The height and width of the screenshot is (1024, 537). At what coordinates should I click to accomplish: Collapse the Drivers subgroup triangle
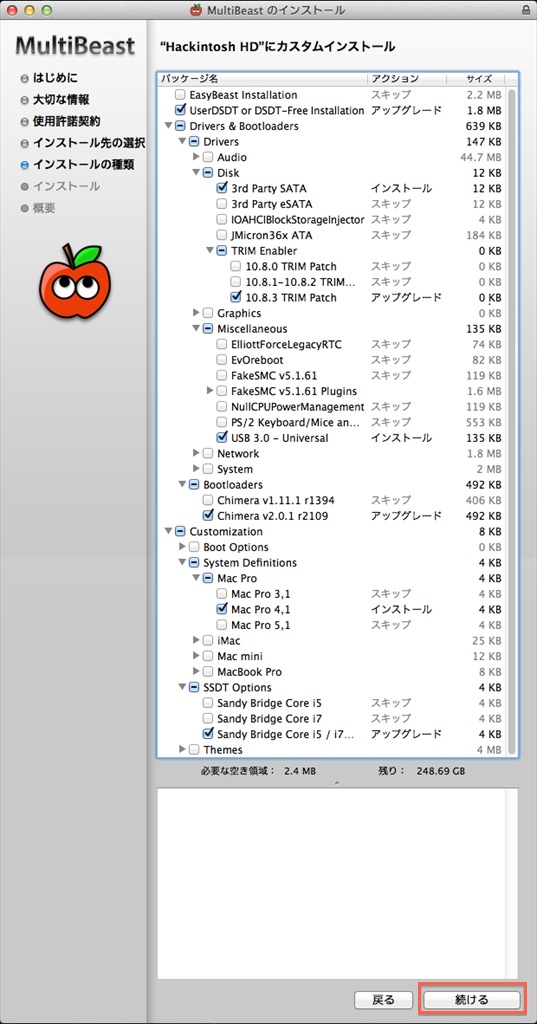click(182, 142)
